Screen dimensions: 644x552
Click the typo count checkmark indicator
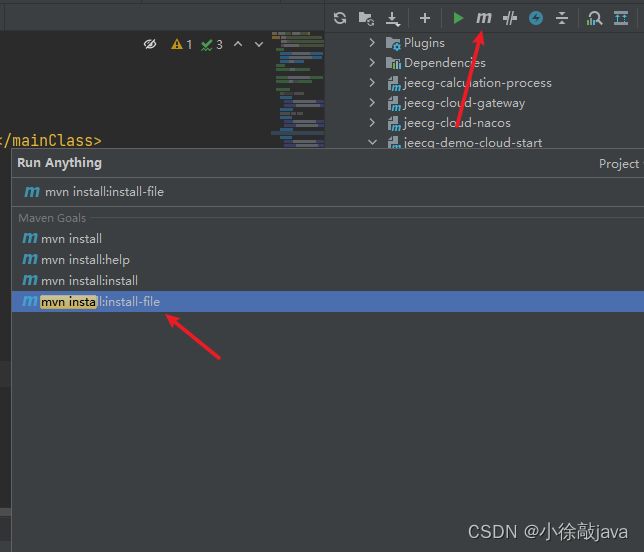(212, 44)
